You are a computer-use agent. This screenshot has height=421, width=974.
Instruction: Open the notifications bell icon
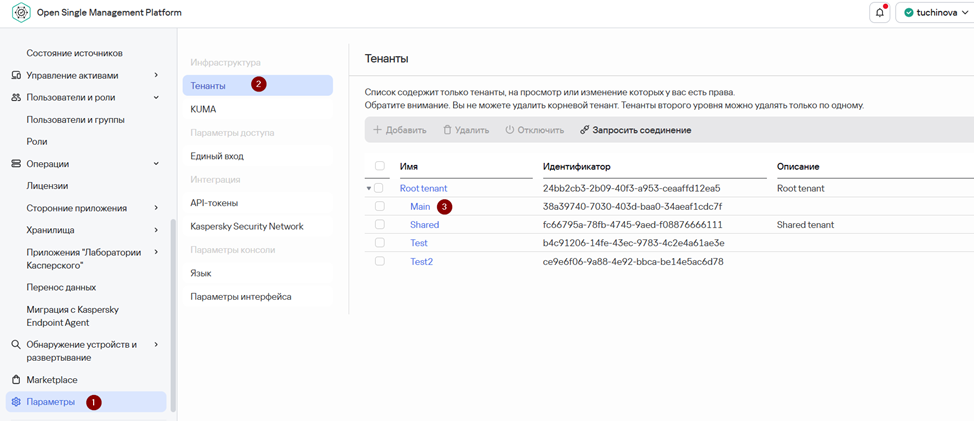coord(880,12)
